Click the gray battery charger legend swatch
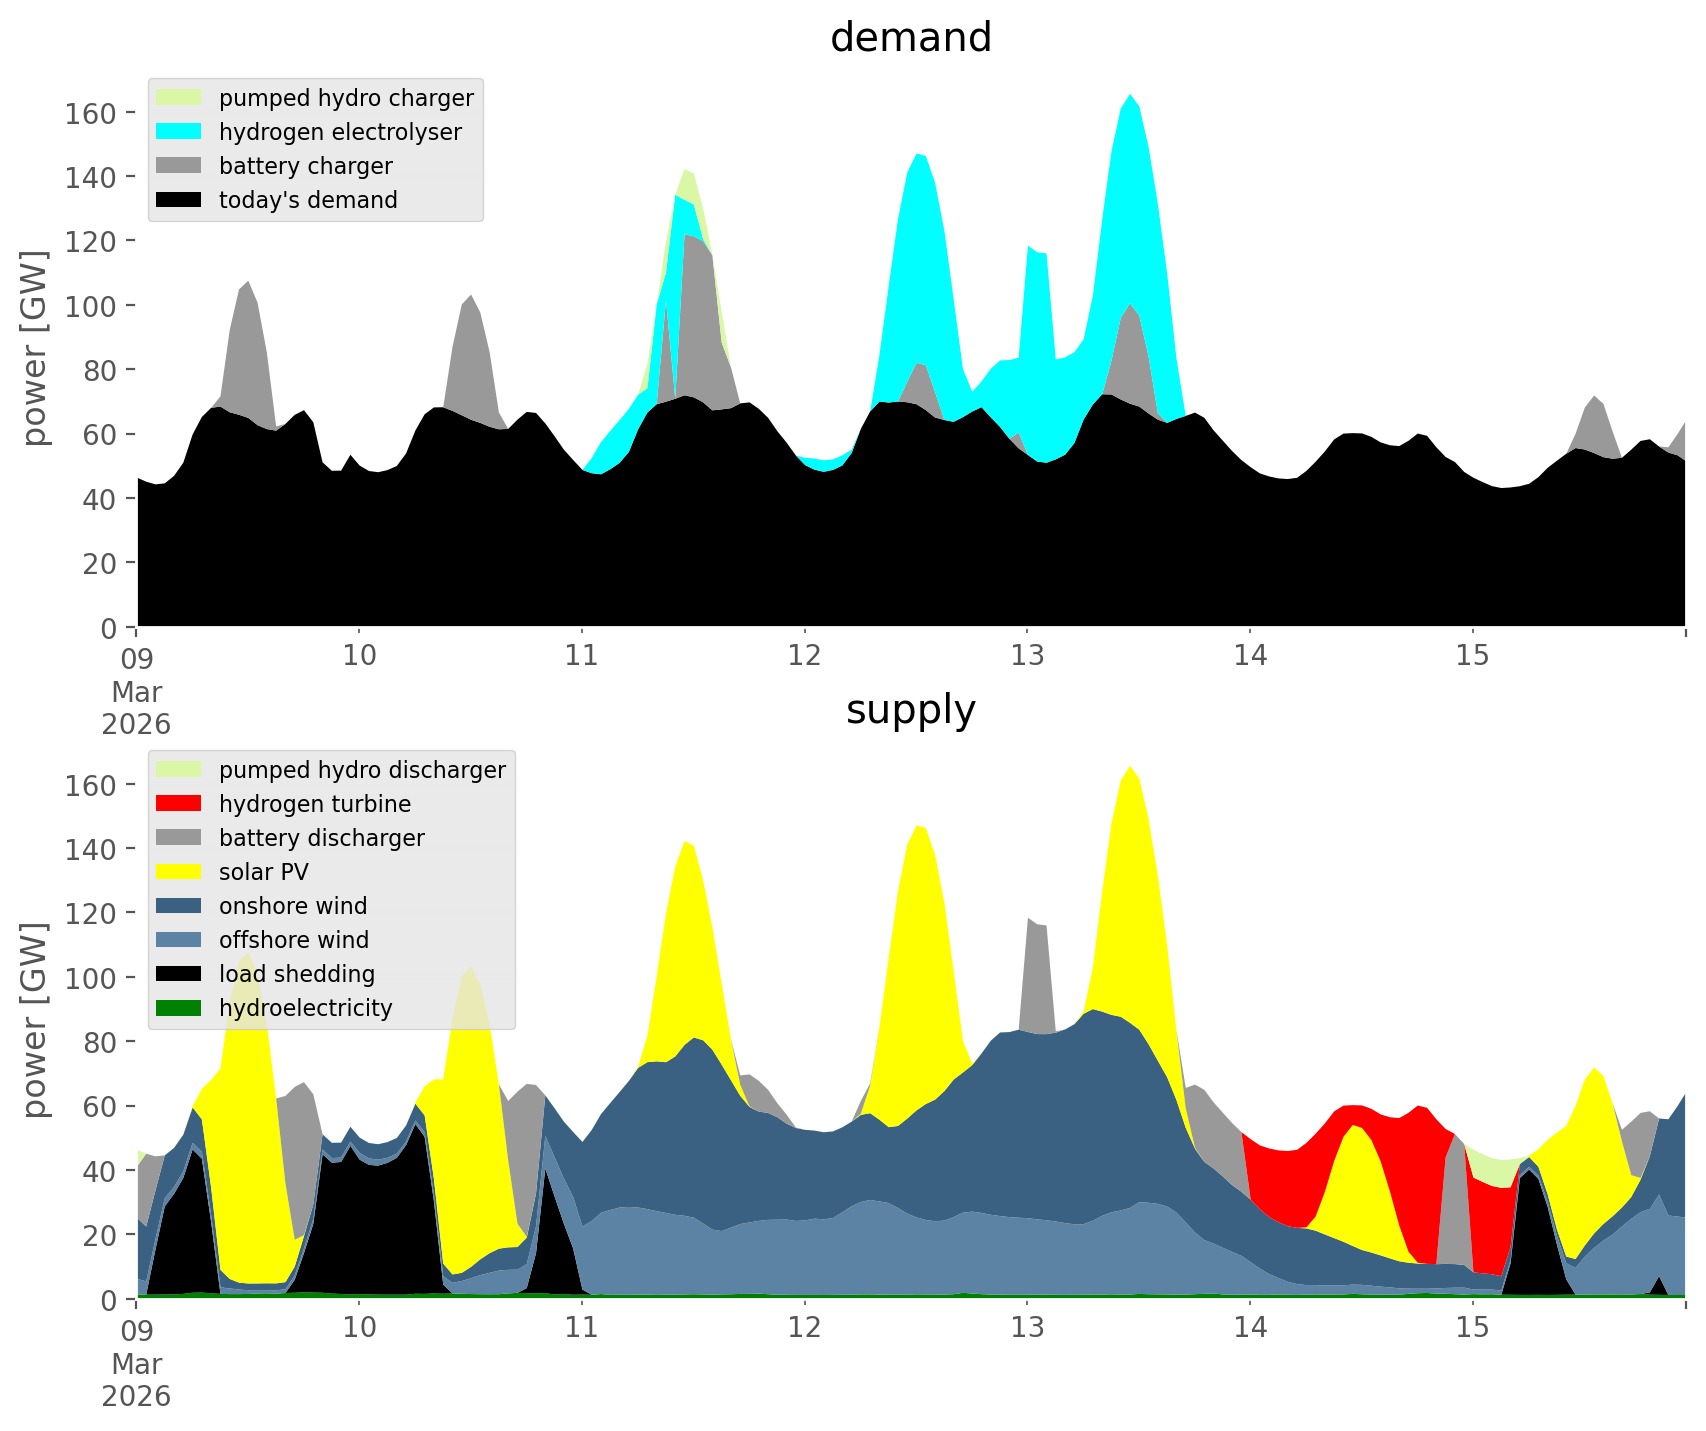 tap(179, 166)
